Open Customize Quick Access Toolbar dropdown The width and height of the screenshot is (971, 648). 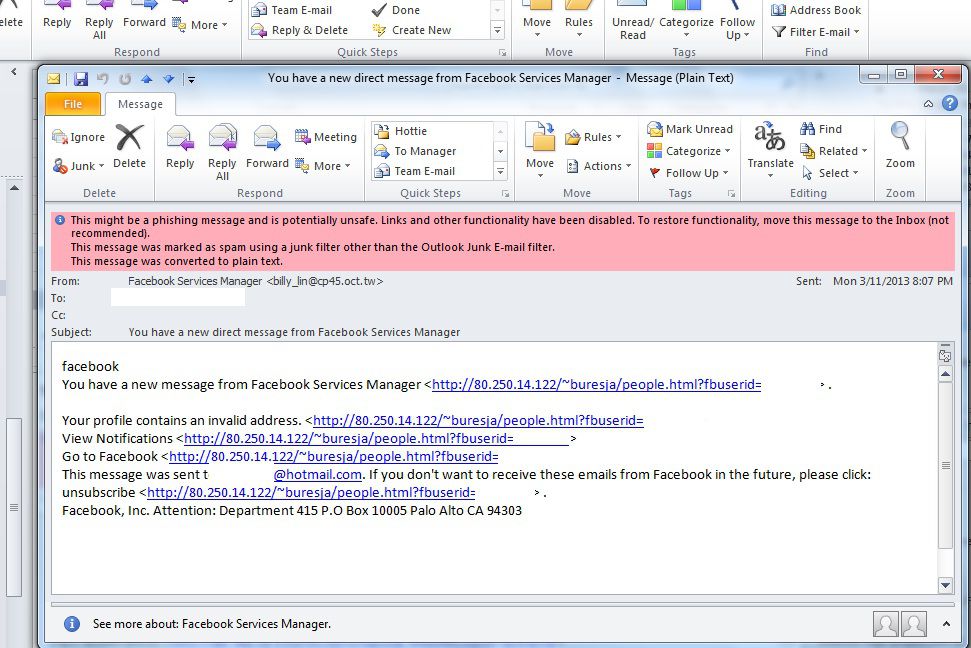pyautogui.click(x=191, y=79)
